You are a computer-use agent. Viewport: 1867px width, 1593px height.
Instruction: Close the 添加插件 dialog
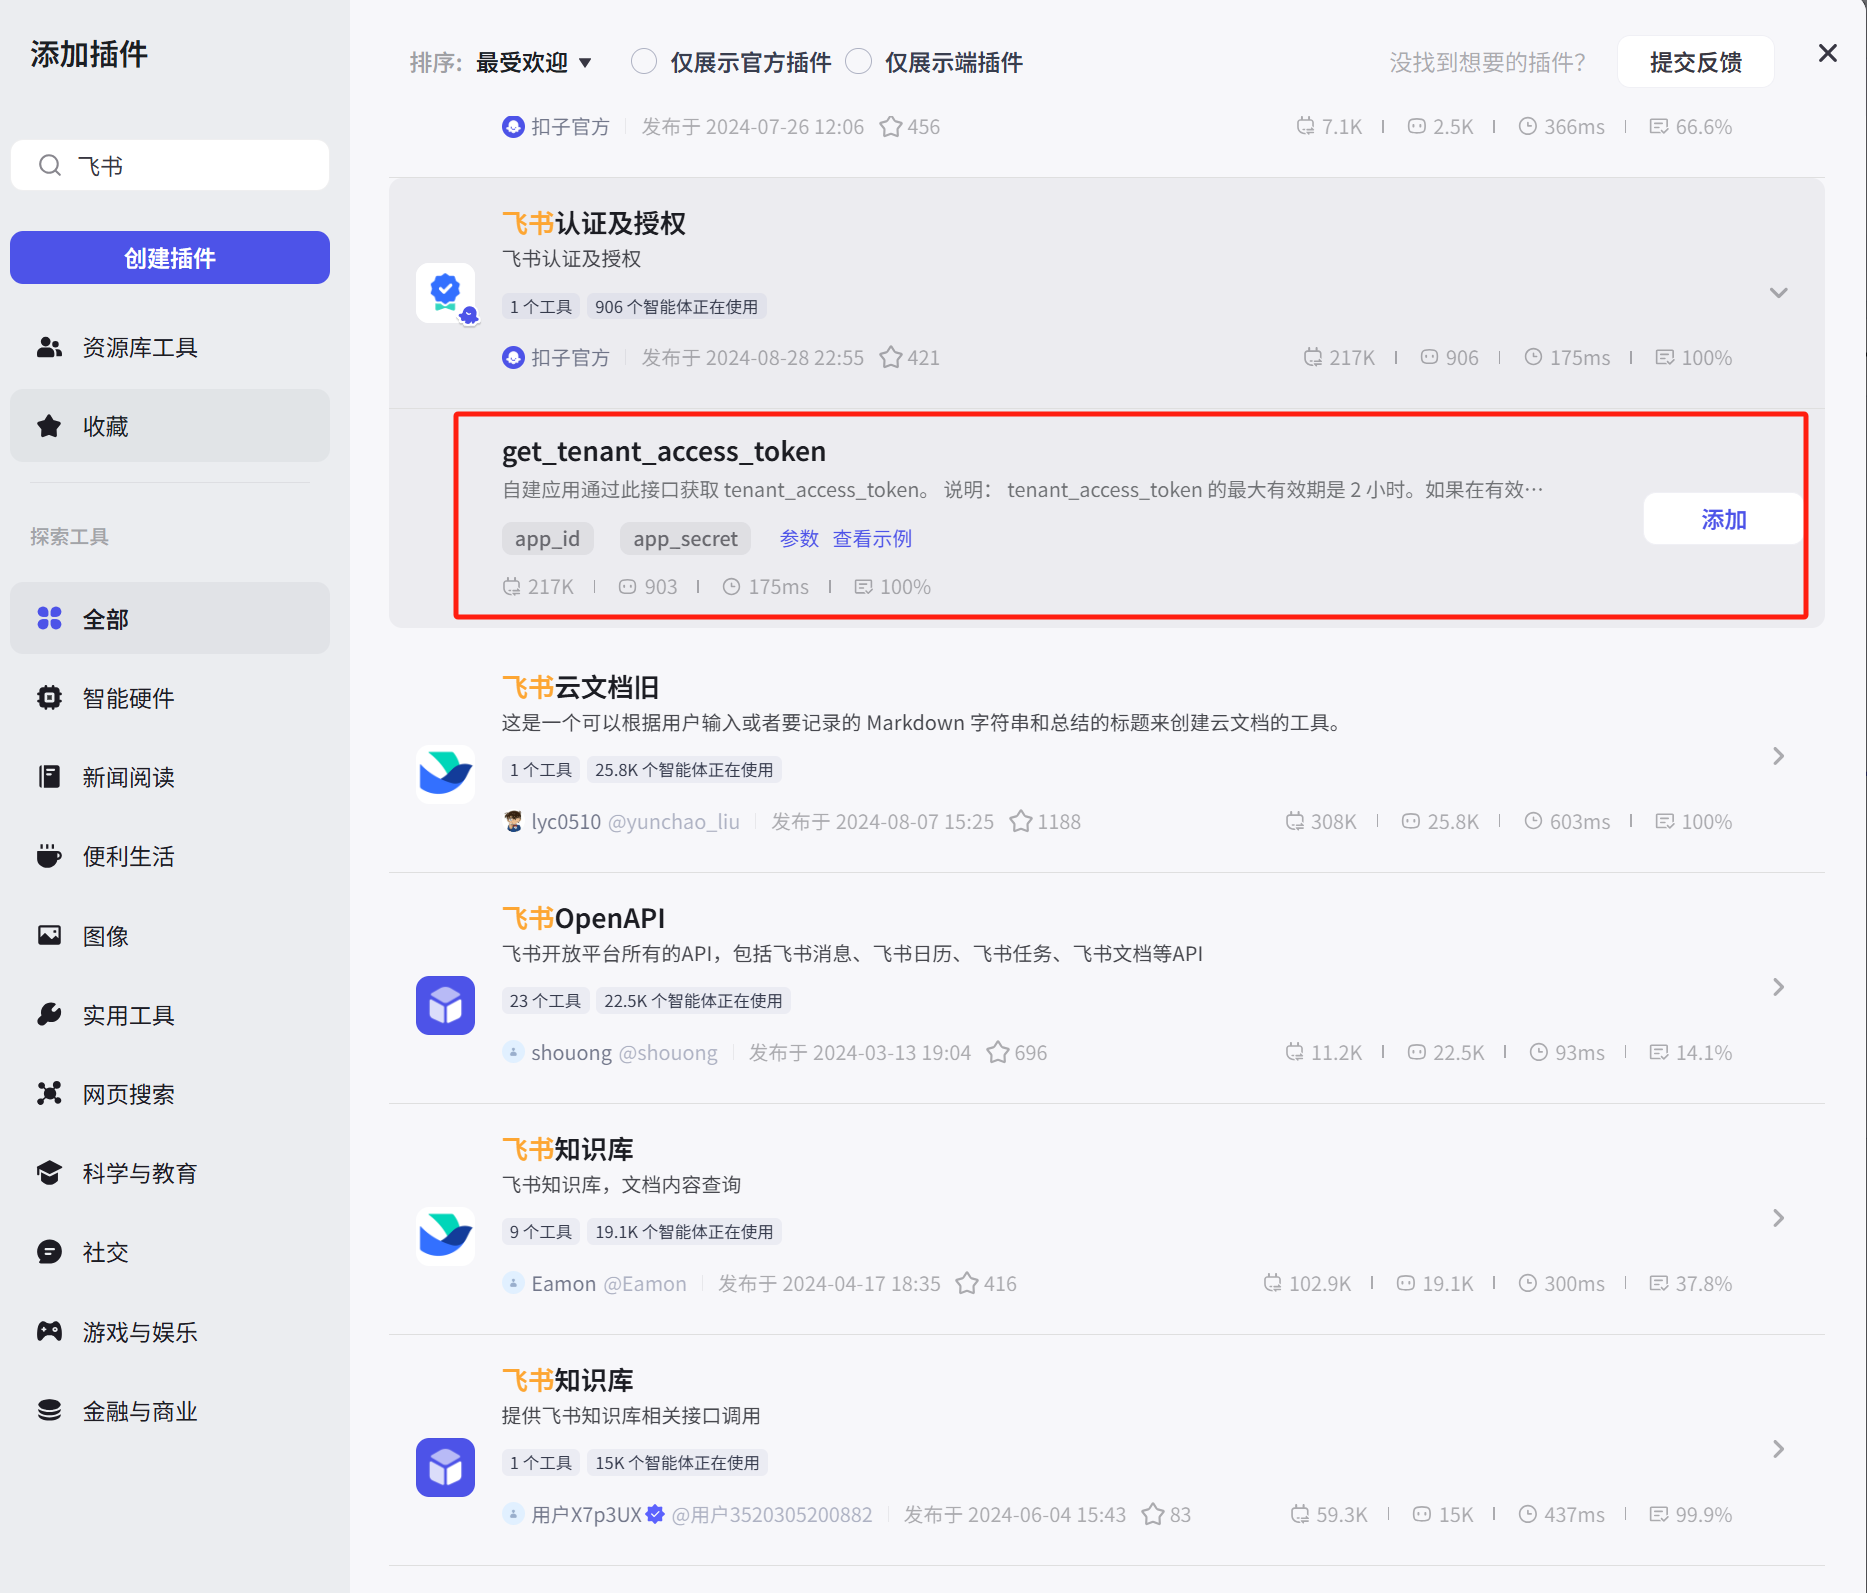tap(1828, 53)
